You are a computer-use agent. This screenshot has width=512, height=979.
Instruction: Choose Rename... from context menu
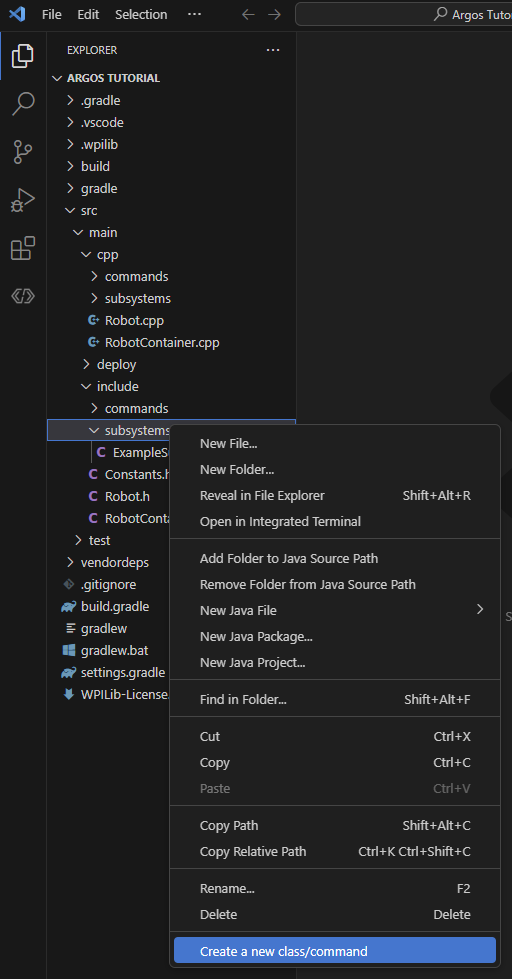click(x=335, y=889)
